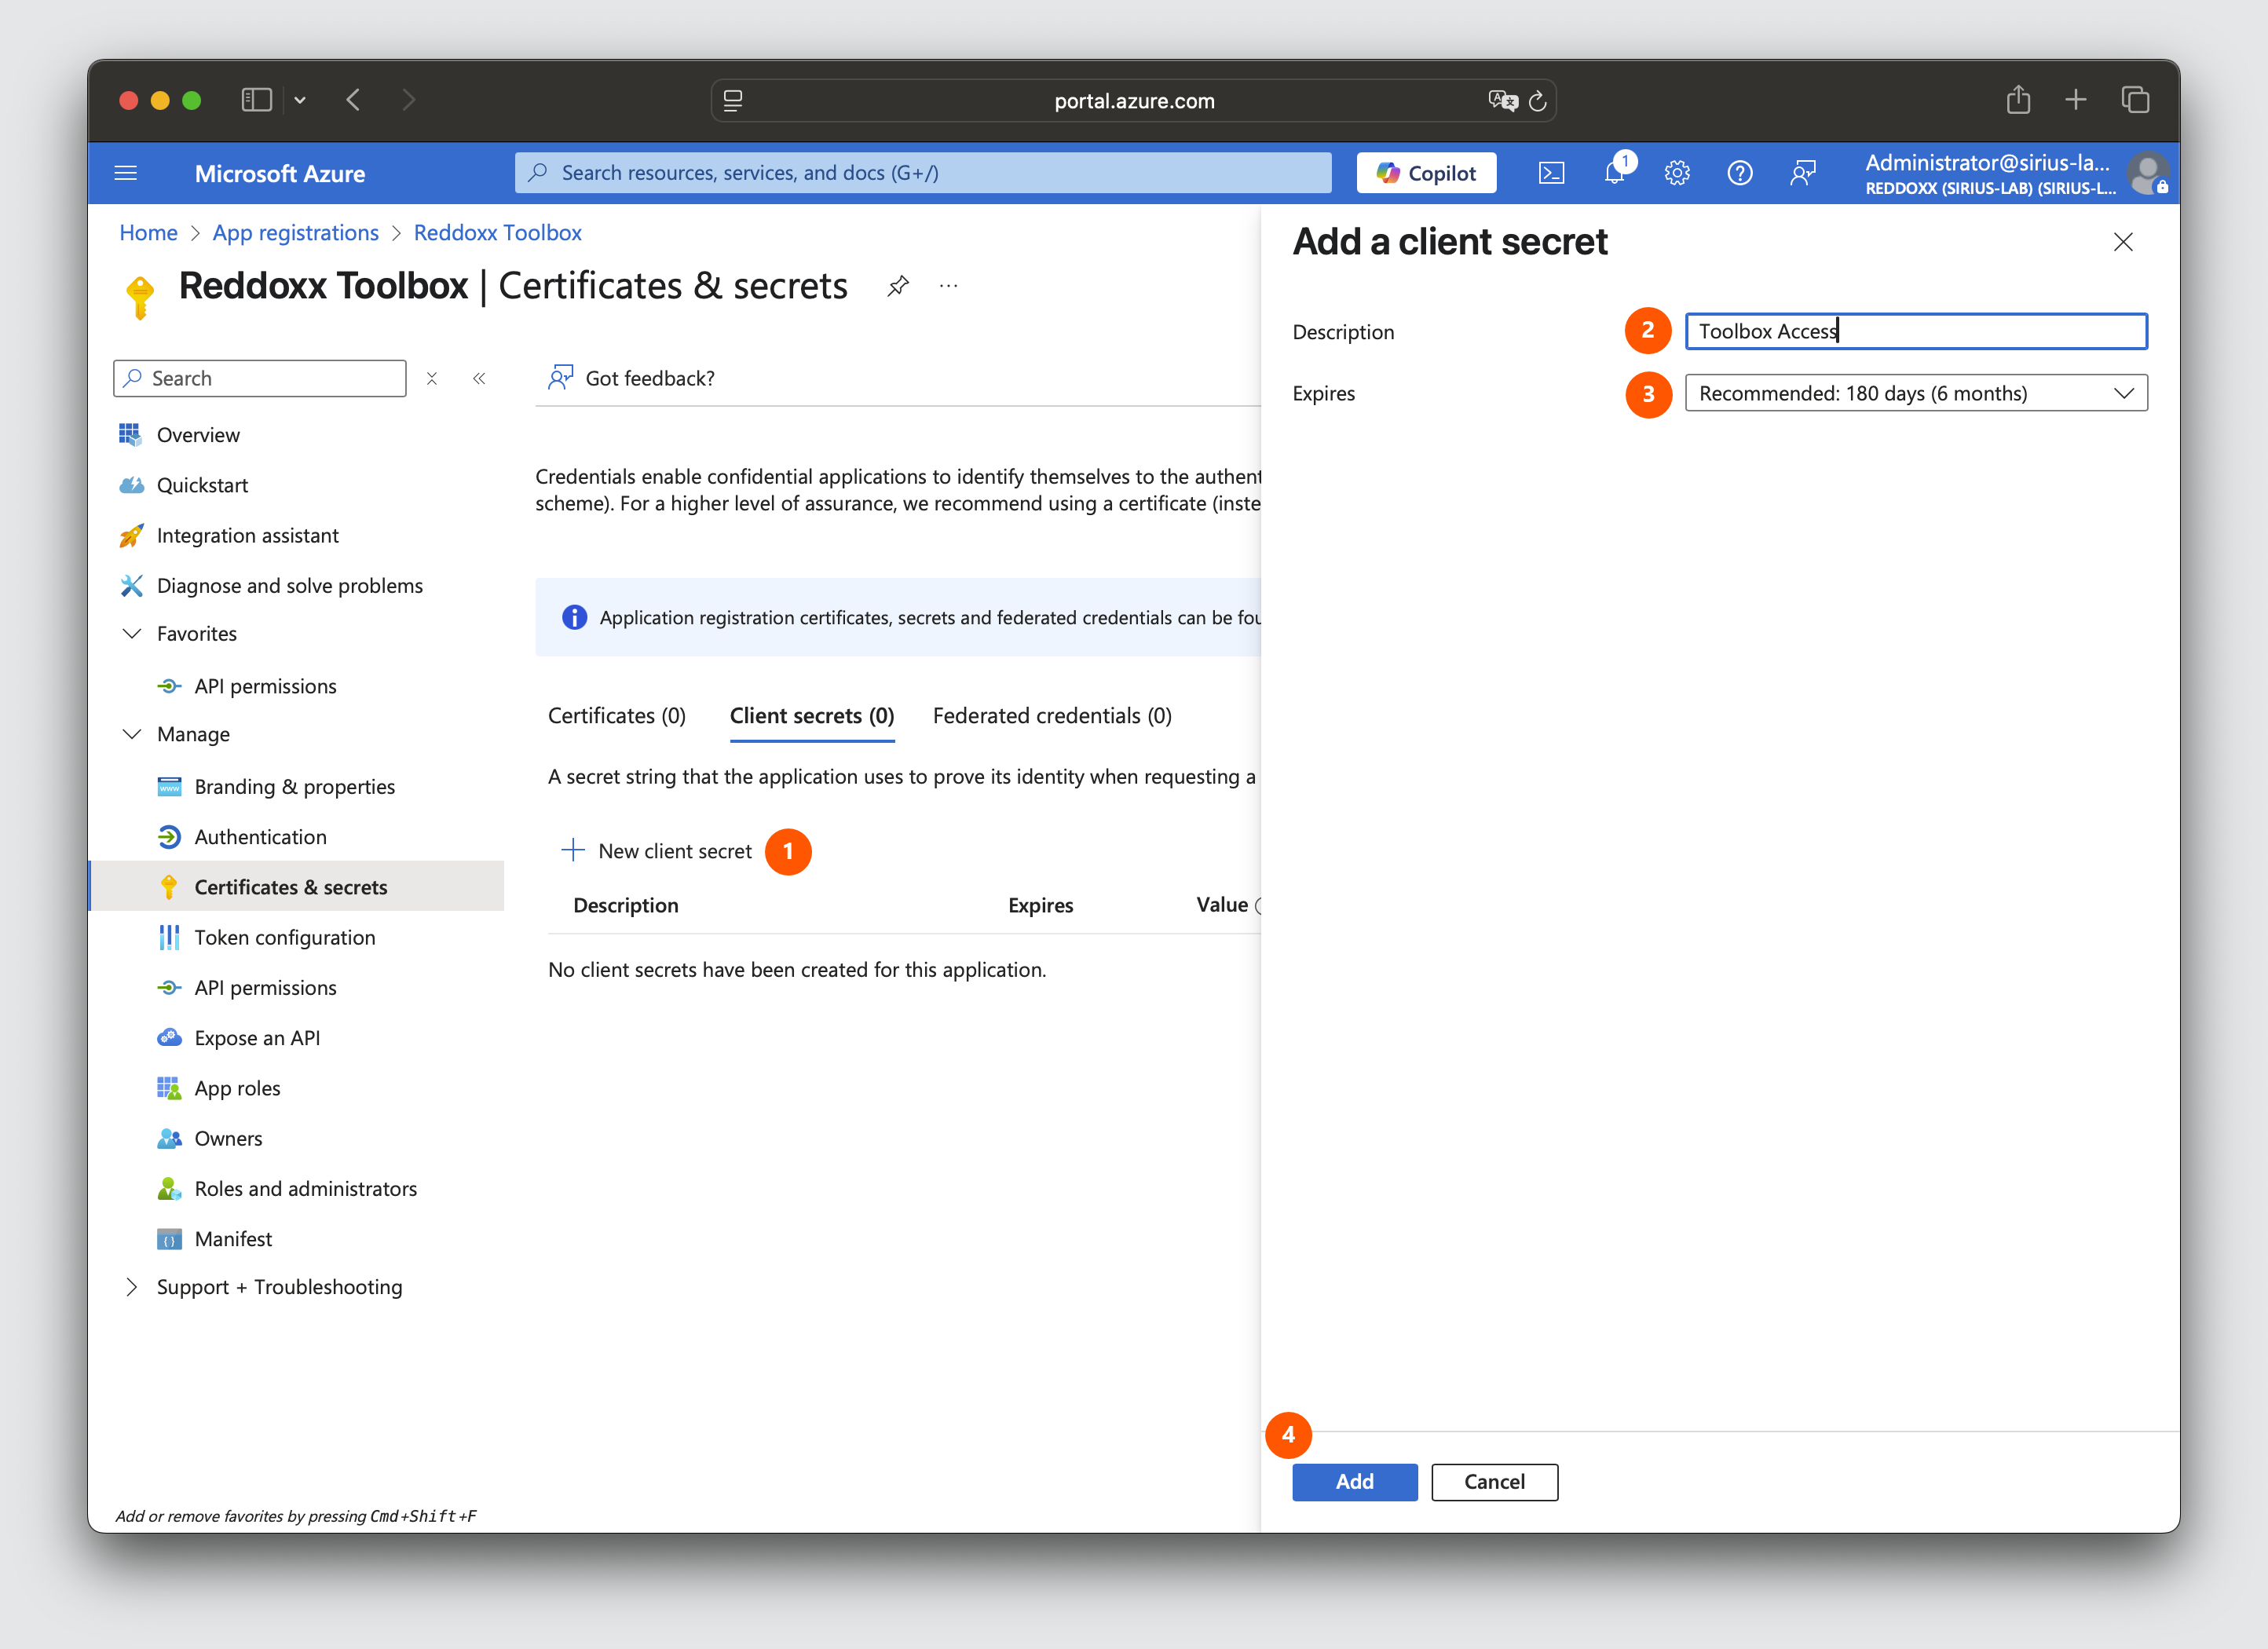Click the Expires column header
2268x1649 pixels.
tap(1040, 905)
